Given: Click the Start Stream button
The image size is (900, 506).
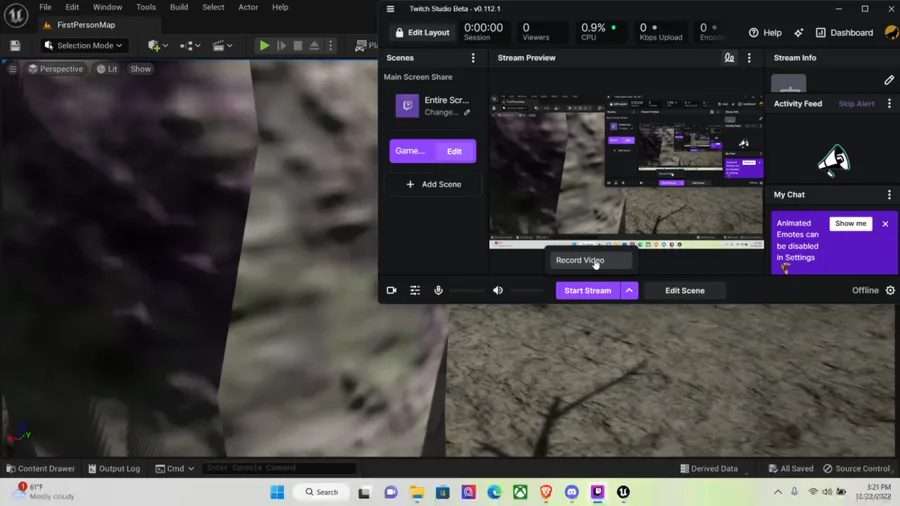Looking at the screenshot, I should pyautogui.click(x=587, y=291).
